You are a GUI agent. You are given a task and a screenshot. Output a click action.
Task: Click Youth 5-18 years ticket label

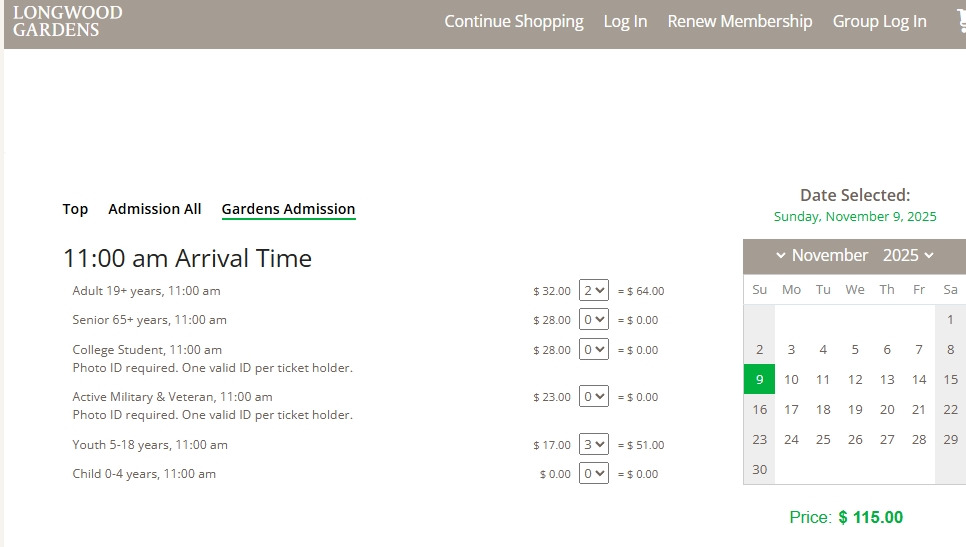click(x=150, y=445)
